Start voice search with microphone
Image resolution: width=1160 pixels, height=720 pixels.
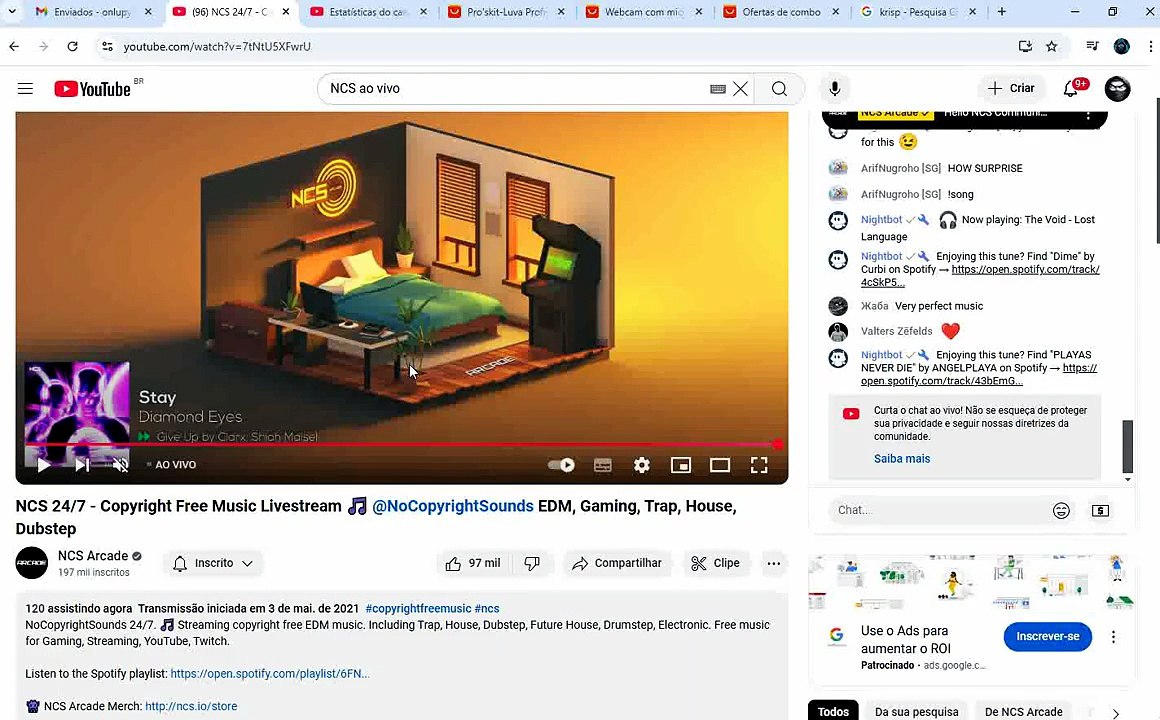[x=834, y=89]
